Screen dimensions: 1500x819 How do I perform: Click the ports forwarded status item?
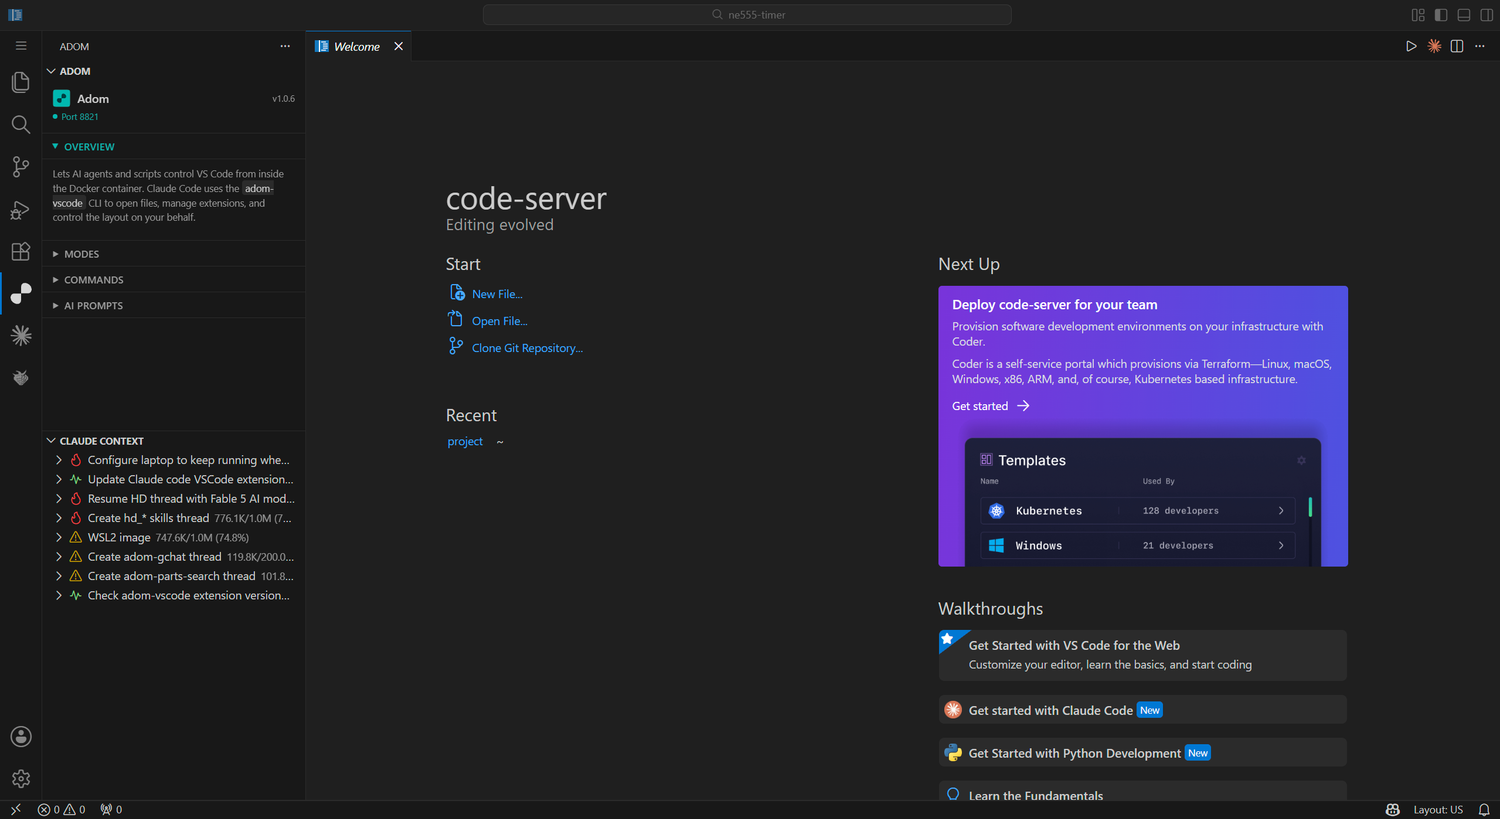click(x=111, y=810)
